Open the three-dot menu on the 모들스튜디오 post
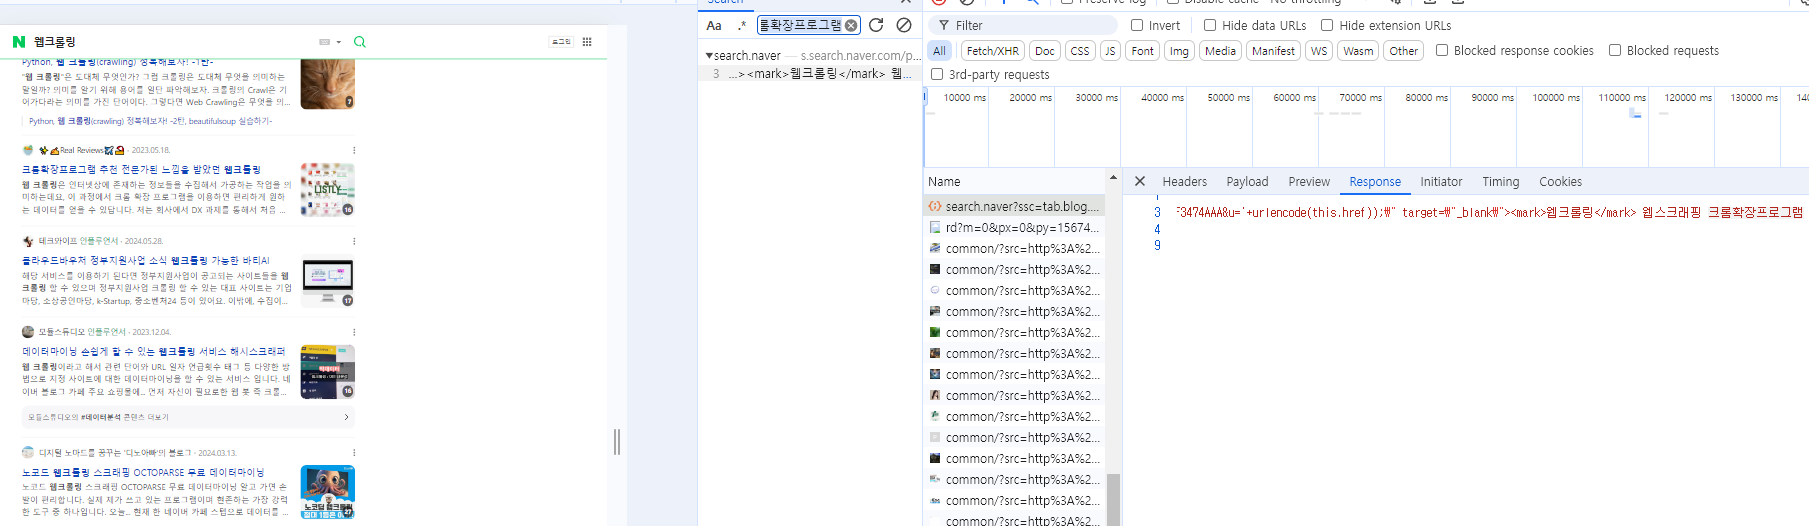Screen dimensions: 1809x526 point(354,332)
